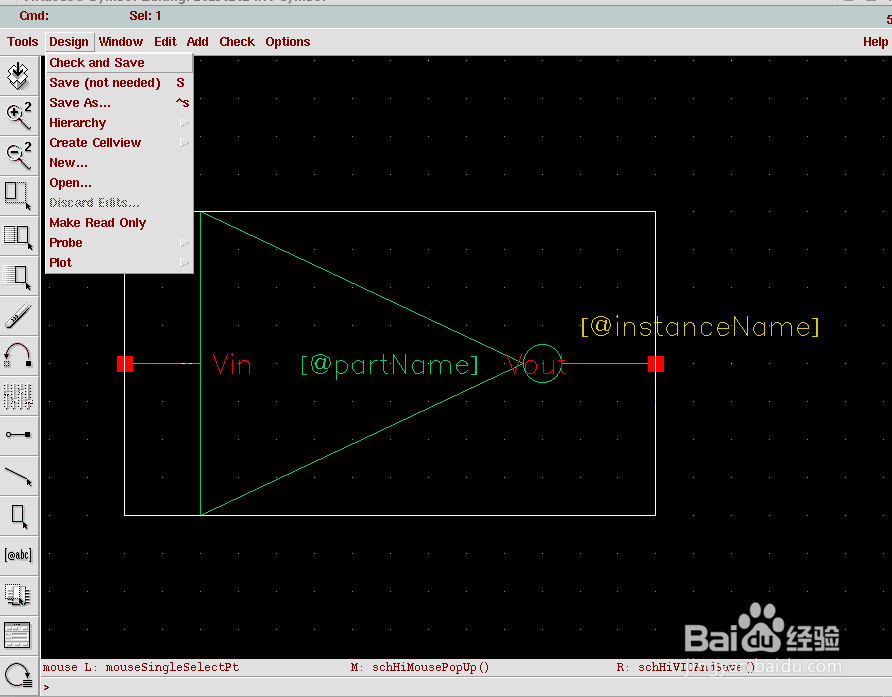
Task: Open the Window menu
Action: coord(121,42)
